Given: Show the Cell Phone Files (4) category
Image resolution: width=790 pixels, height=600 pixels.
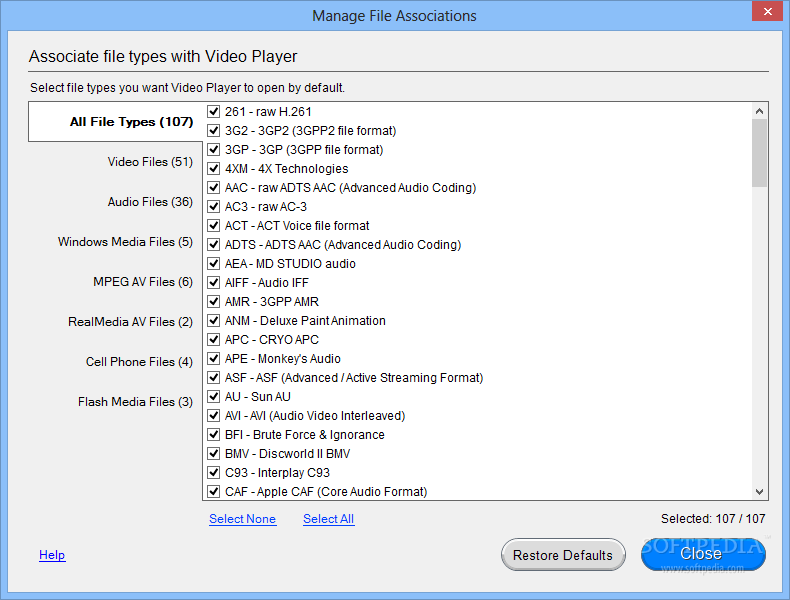Looking at the screenshot, I should tap(139, 362).
